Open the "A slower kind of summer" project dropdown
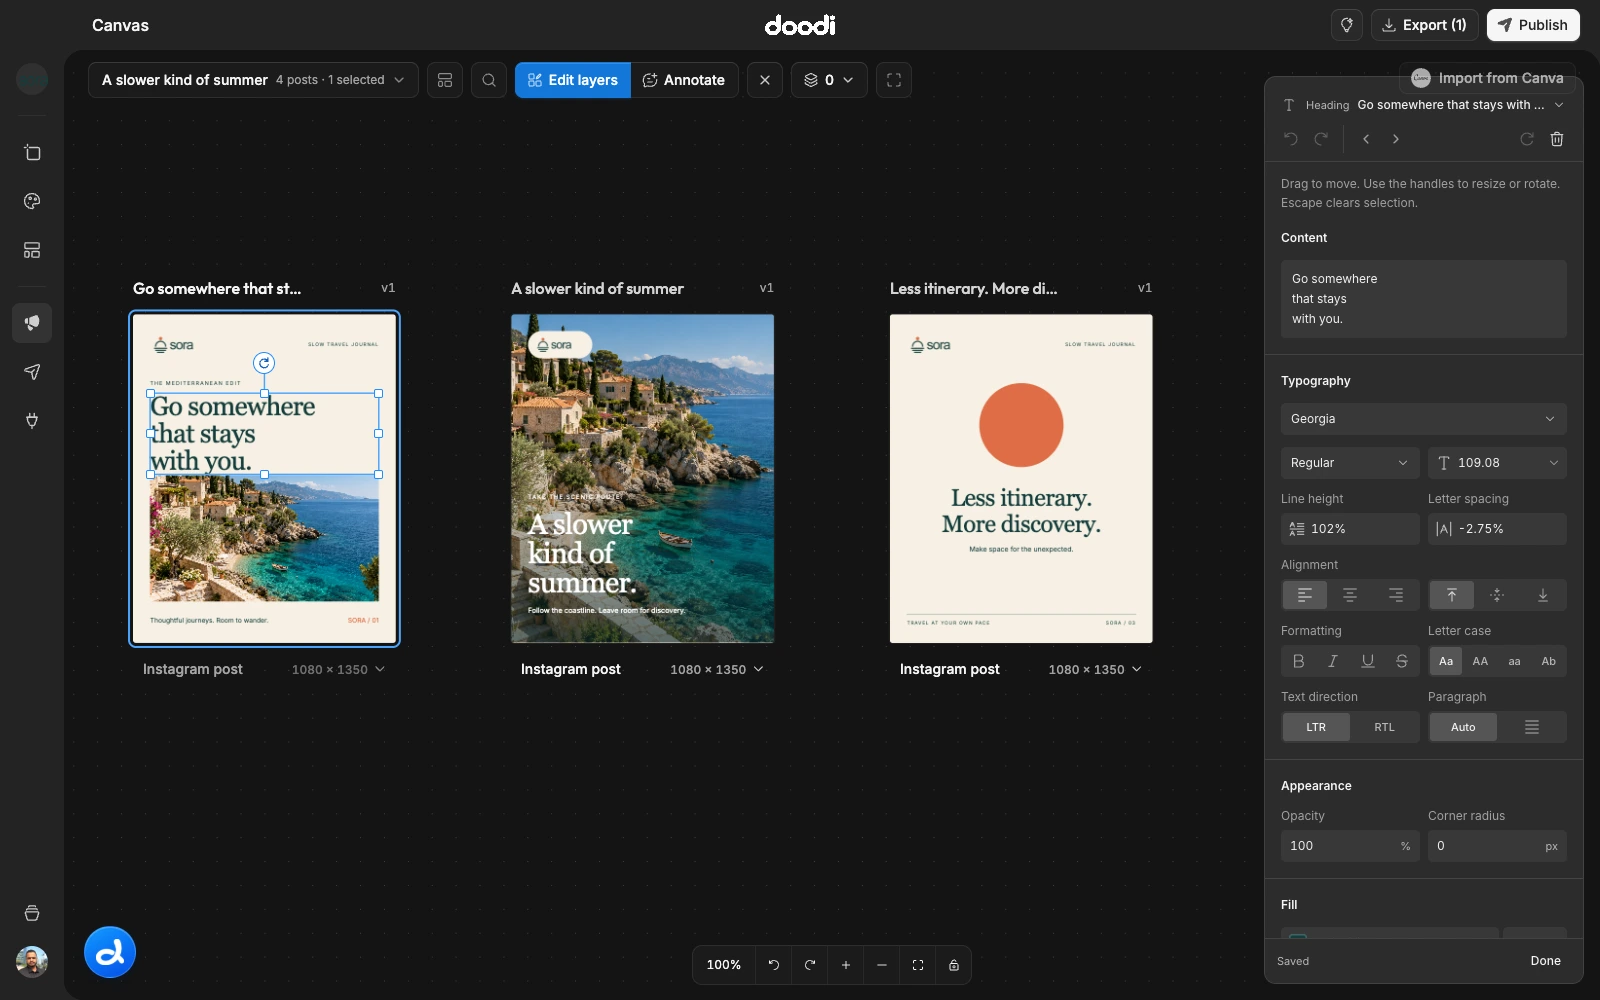The image size is (1600, 1000). pos(253,80)
